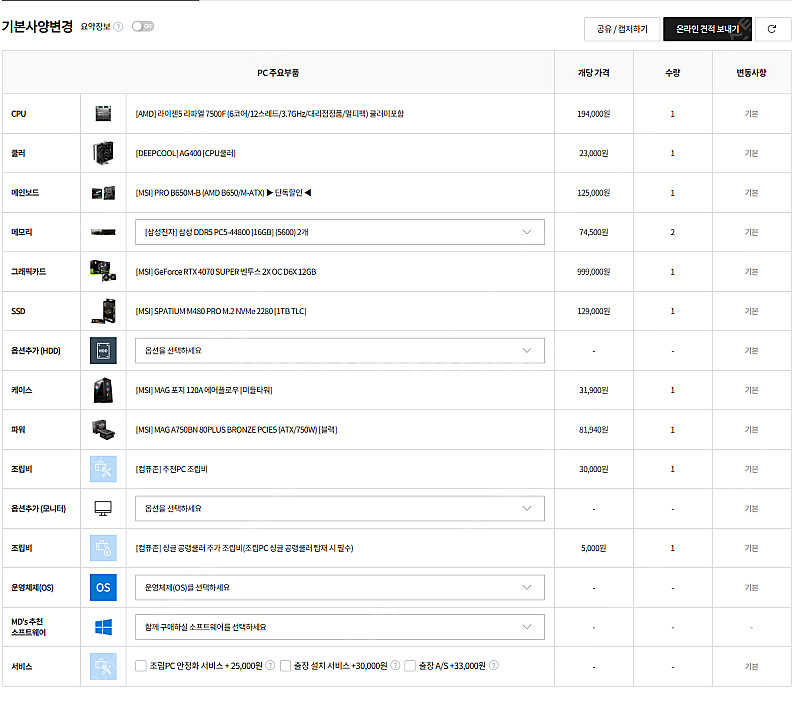Open the 메모리 Samsung DDR5 dropdown

(x=340, y=232)
